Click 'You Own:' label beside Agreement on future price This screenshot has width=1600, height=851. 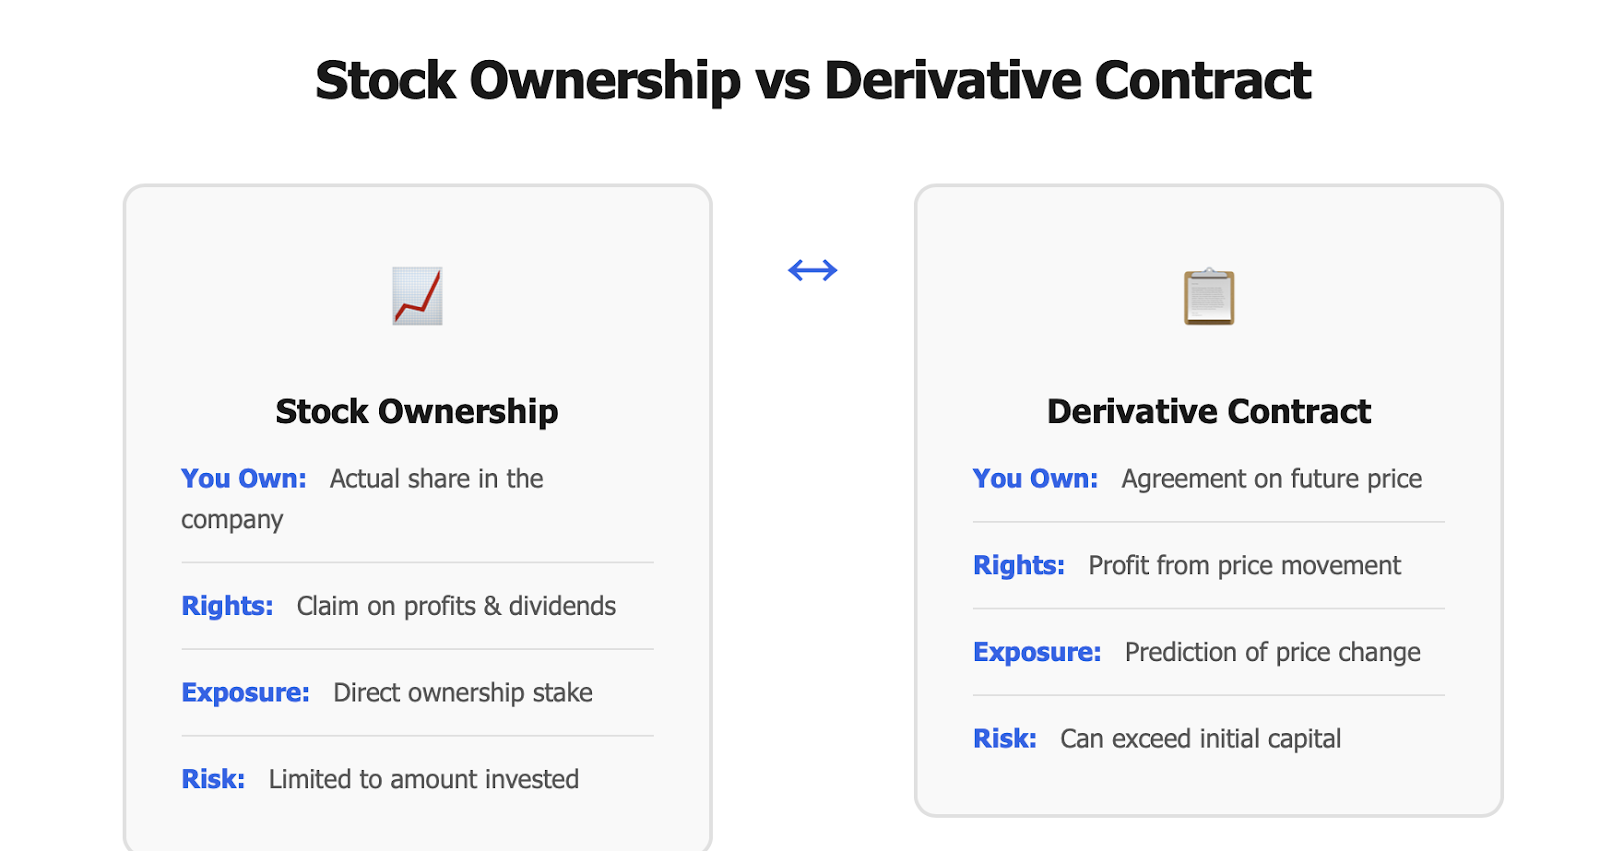pos(1035,479)
